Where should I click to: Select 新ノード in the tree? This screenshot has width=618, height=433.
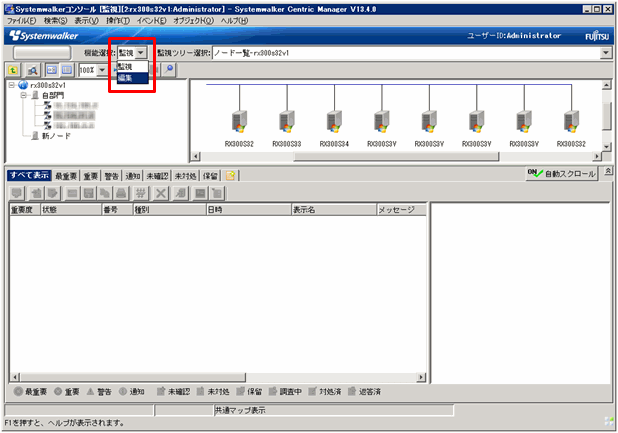click(56, 135)
